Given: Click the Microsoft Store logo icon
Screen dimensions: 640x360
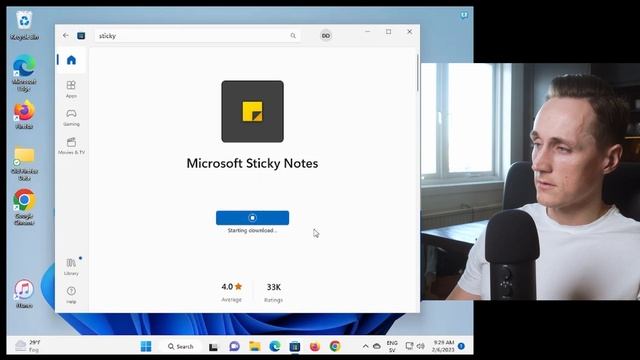Looking at the screenshot, I should point(81,36).
